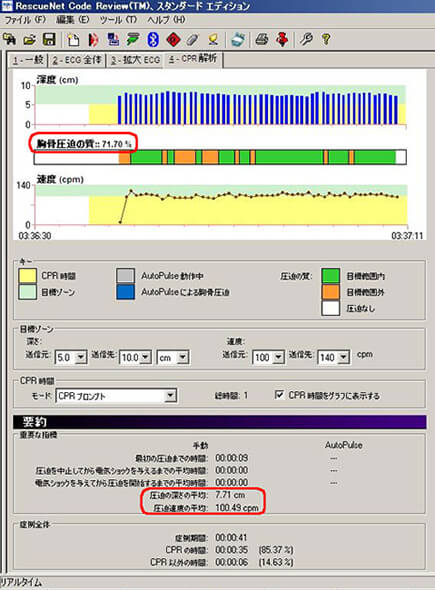Click the orange 目標範囲外 color swatch
Image resolution: width=435 pixels, height=590 pixels.
click(331, 292)
